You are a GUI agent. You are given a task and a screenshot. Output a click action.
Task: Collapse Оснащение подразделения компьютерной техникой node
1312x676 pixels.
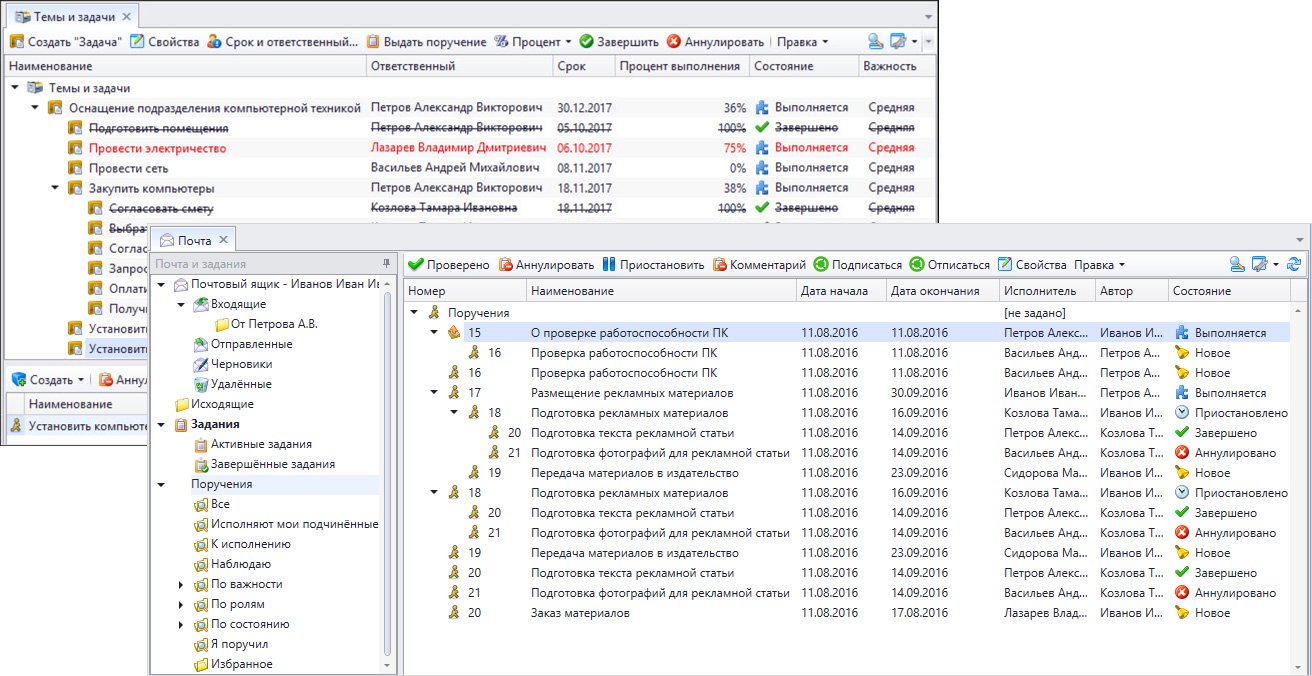(35, 108)
